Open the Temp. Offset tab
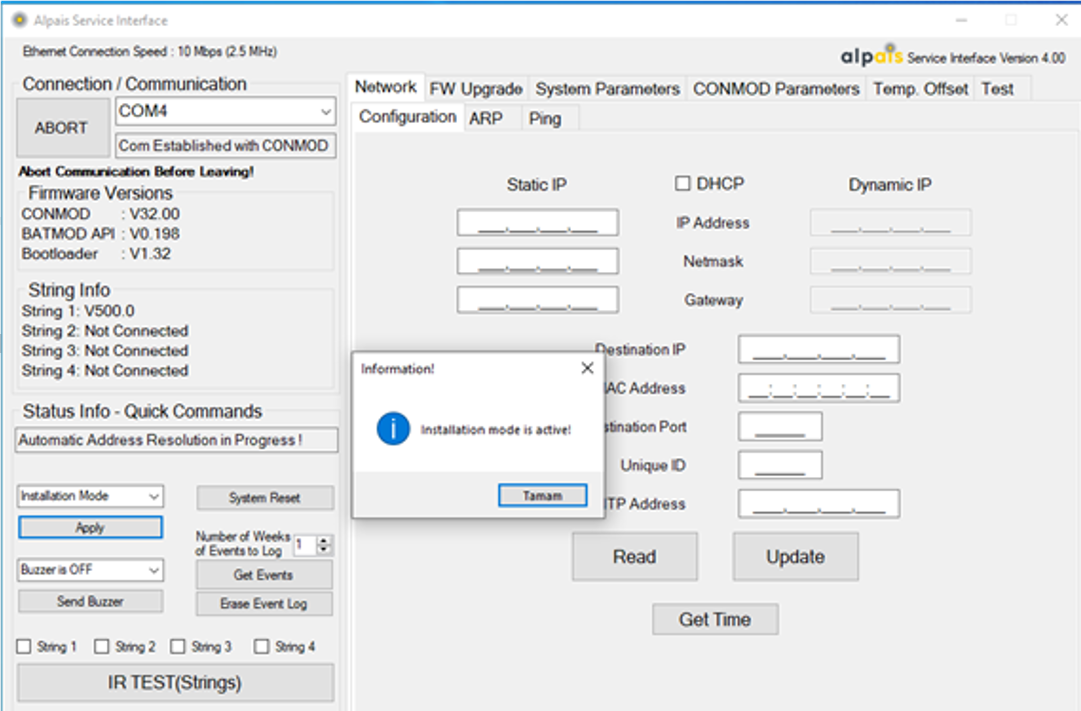 [920, 89]
